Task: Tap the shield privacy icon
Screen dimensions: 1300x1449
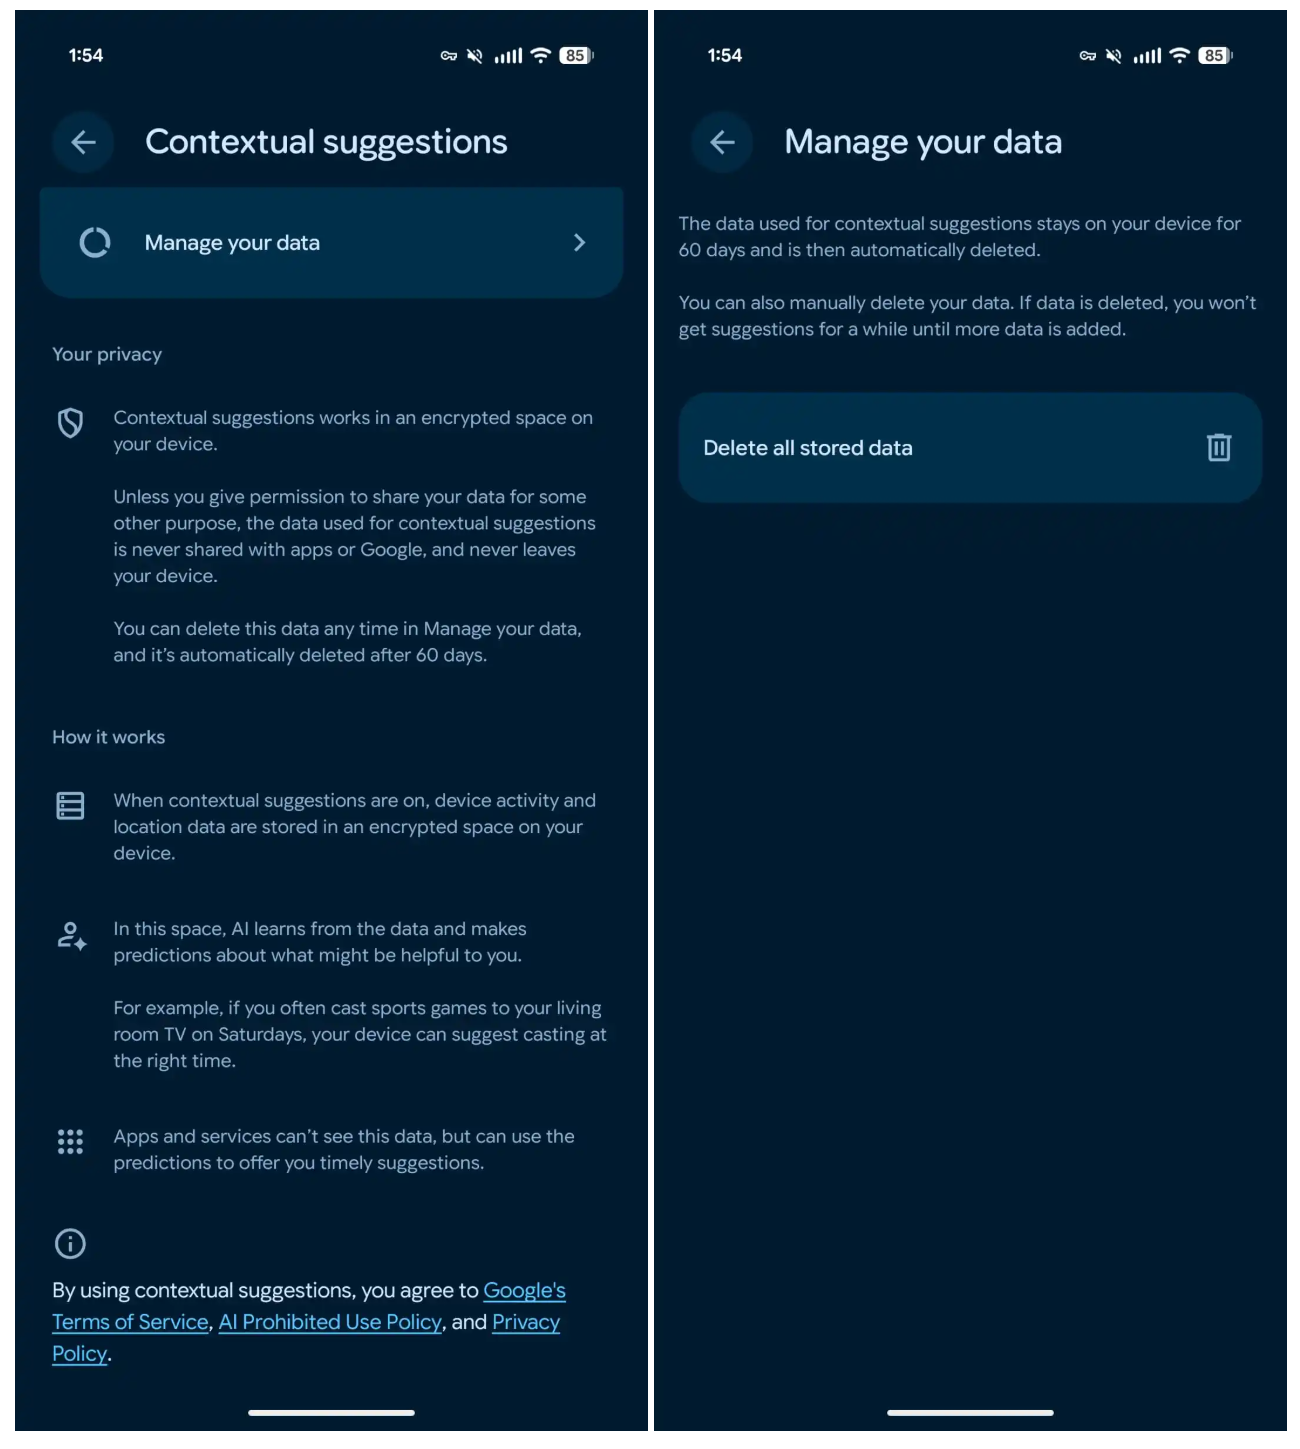Action: [70, 423]
